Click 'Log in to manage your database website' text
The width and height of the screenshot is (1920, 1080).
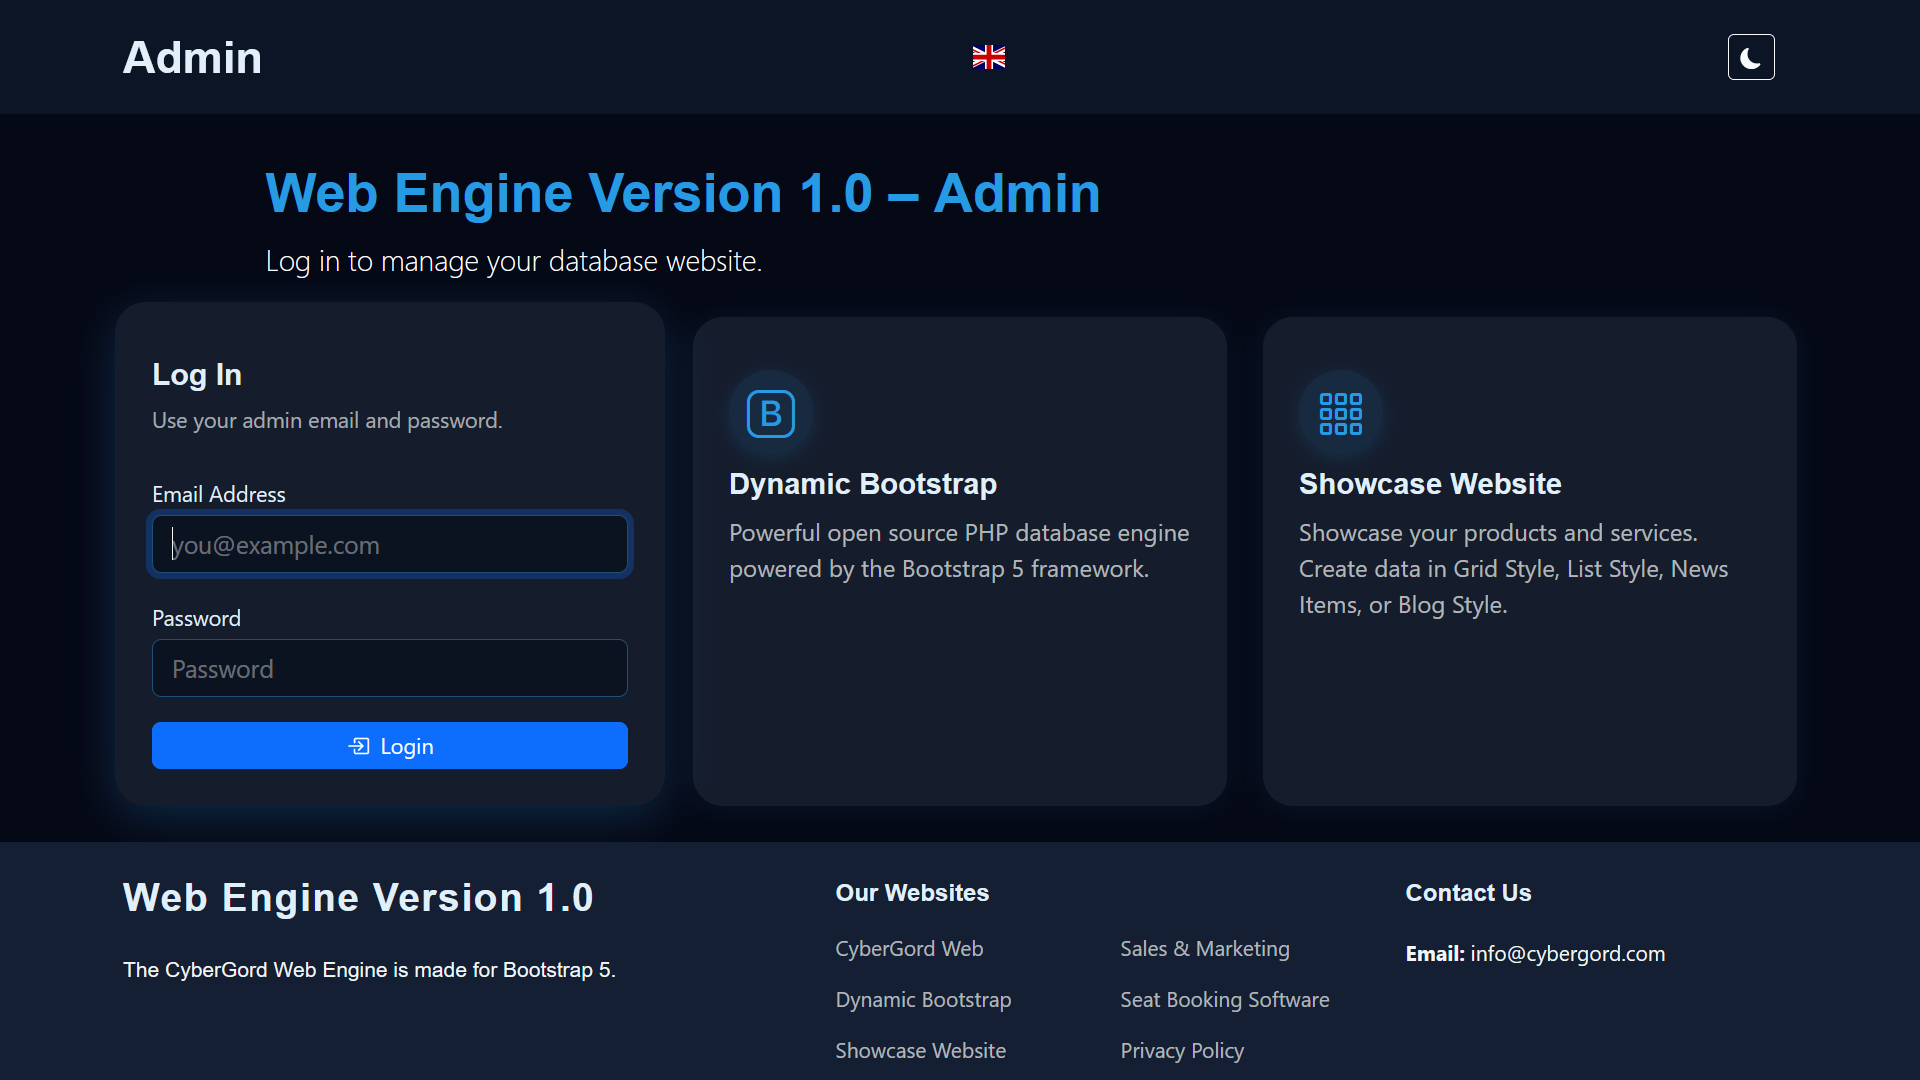click(514, 261)
